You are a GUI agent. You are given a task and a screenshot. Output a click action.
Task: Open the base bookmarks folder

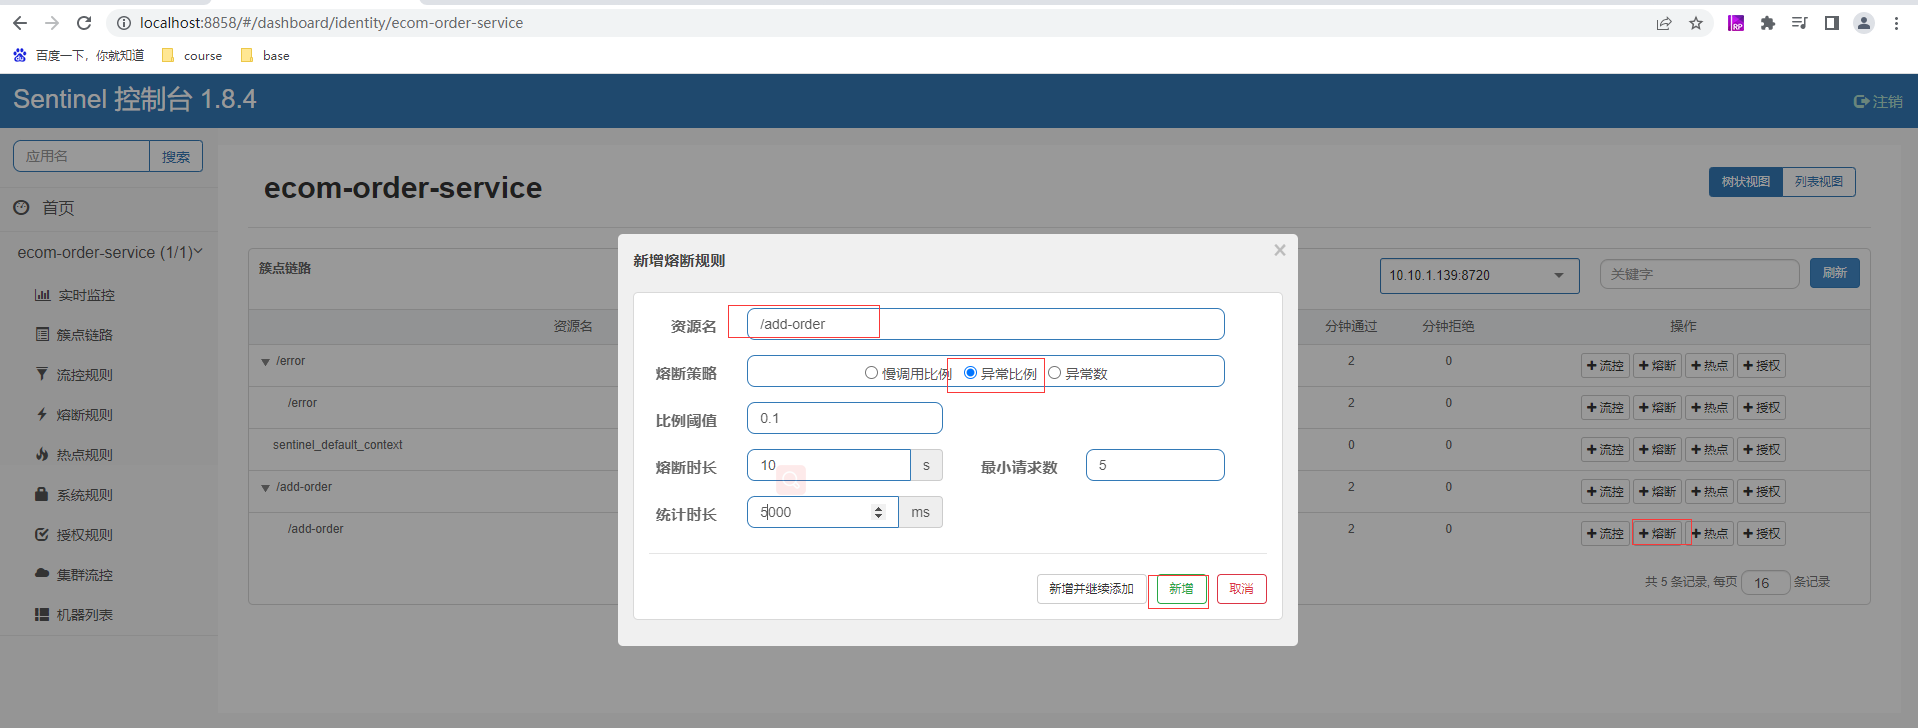point(265,56)
